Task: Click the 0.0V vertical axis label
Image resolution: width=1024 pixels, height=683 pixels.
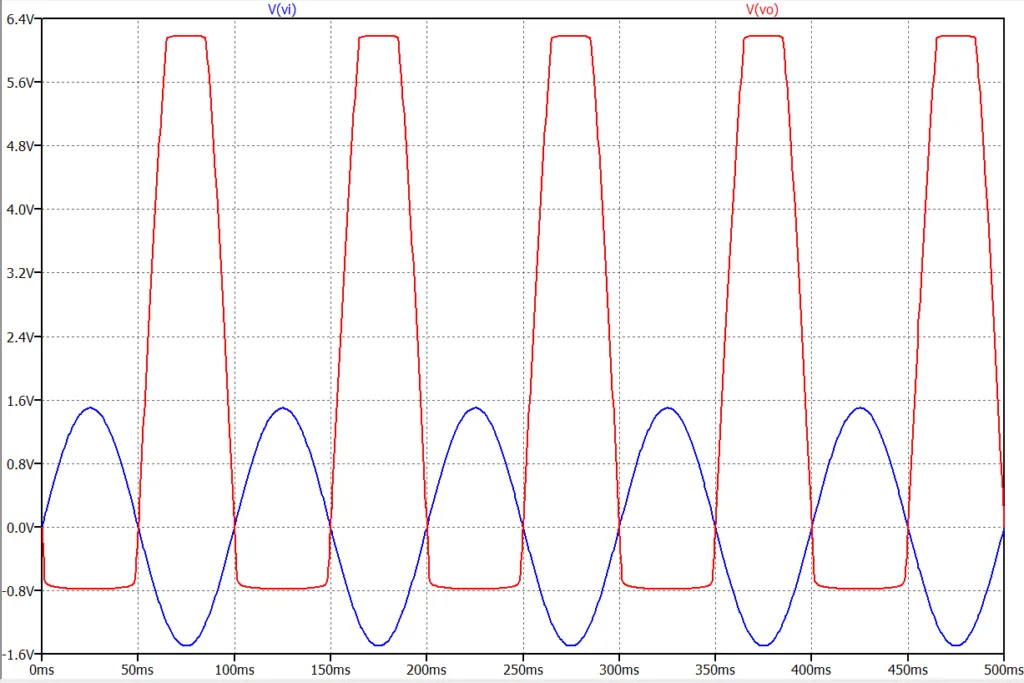Action: pyautogui.click(x=21, y=527)
